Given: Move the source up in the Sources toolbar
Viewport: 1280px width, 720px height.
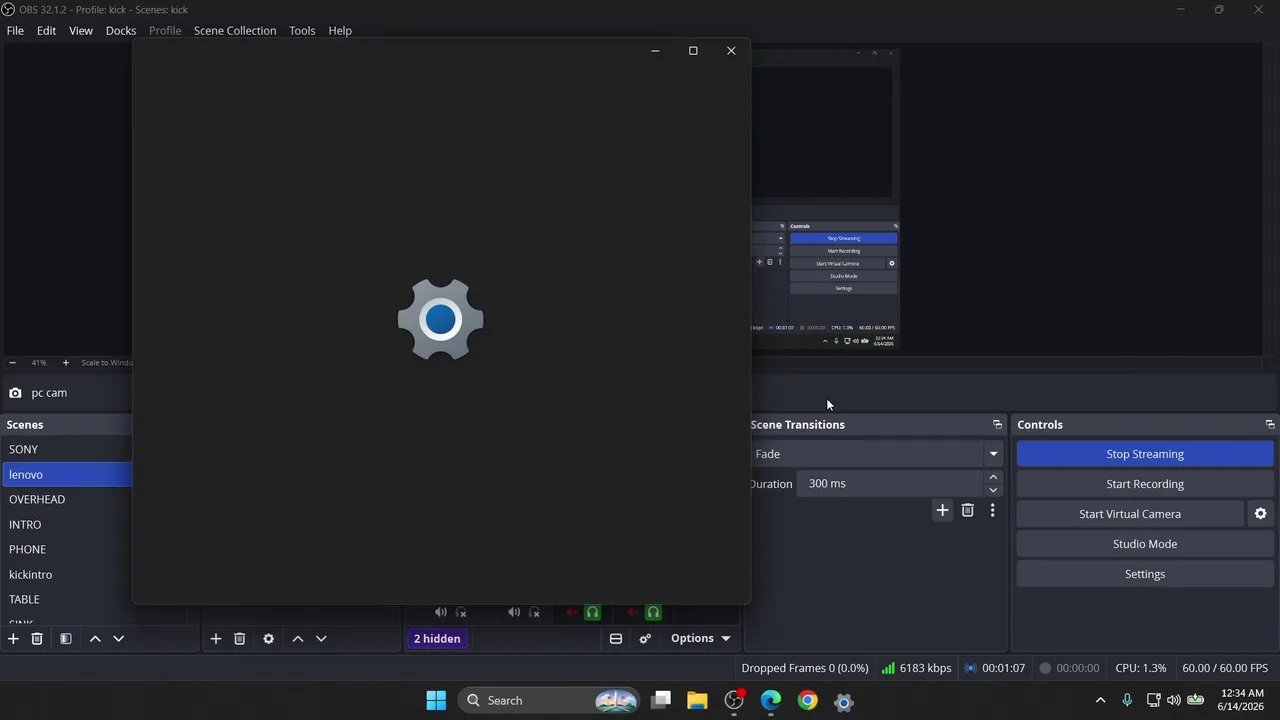Looking at the screenshot, I should point(297,638).
